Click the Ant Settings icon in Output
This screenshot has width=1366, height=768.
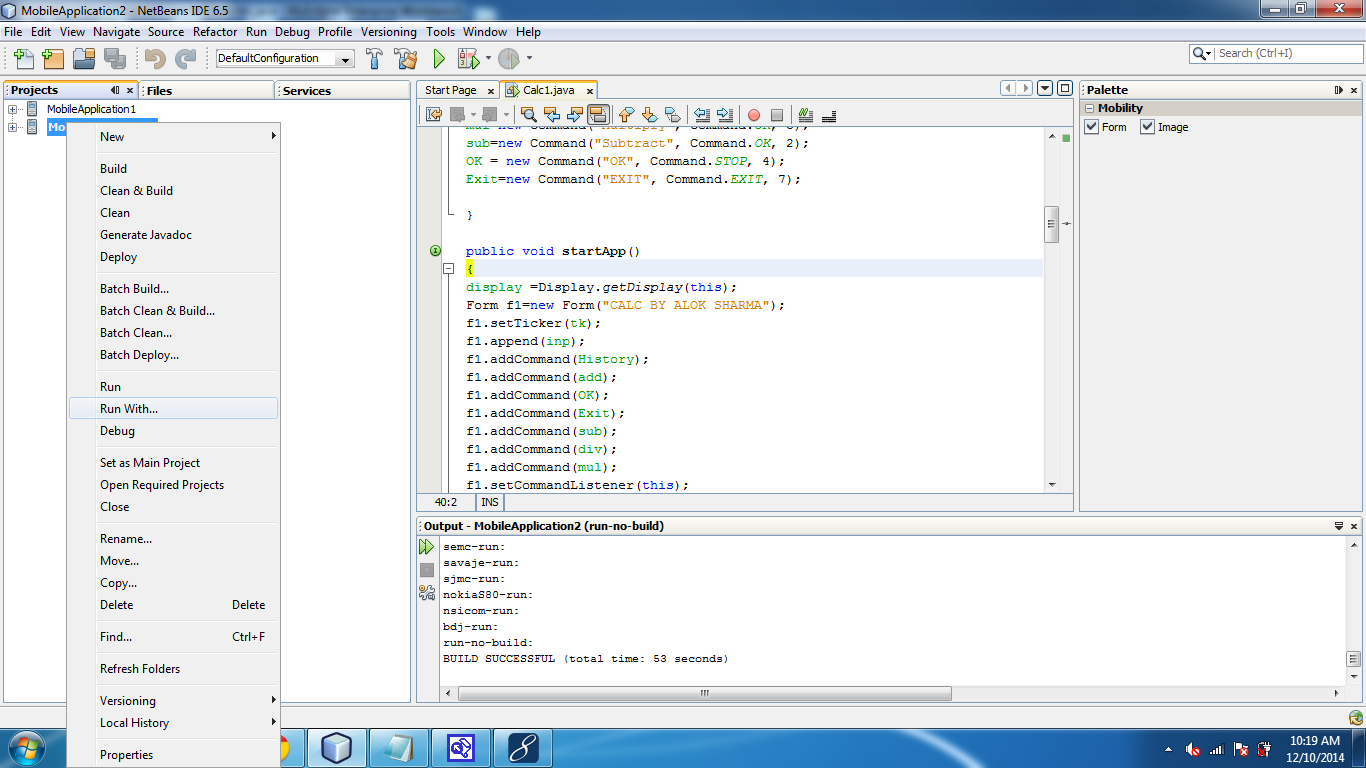427,592
